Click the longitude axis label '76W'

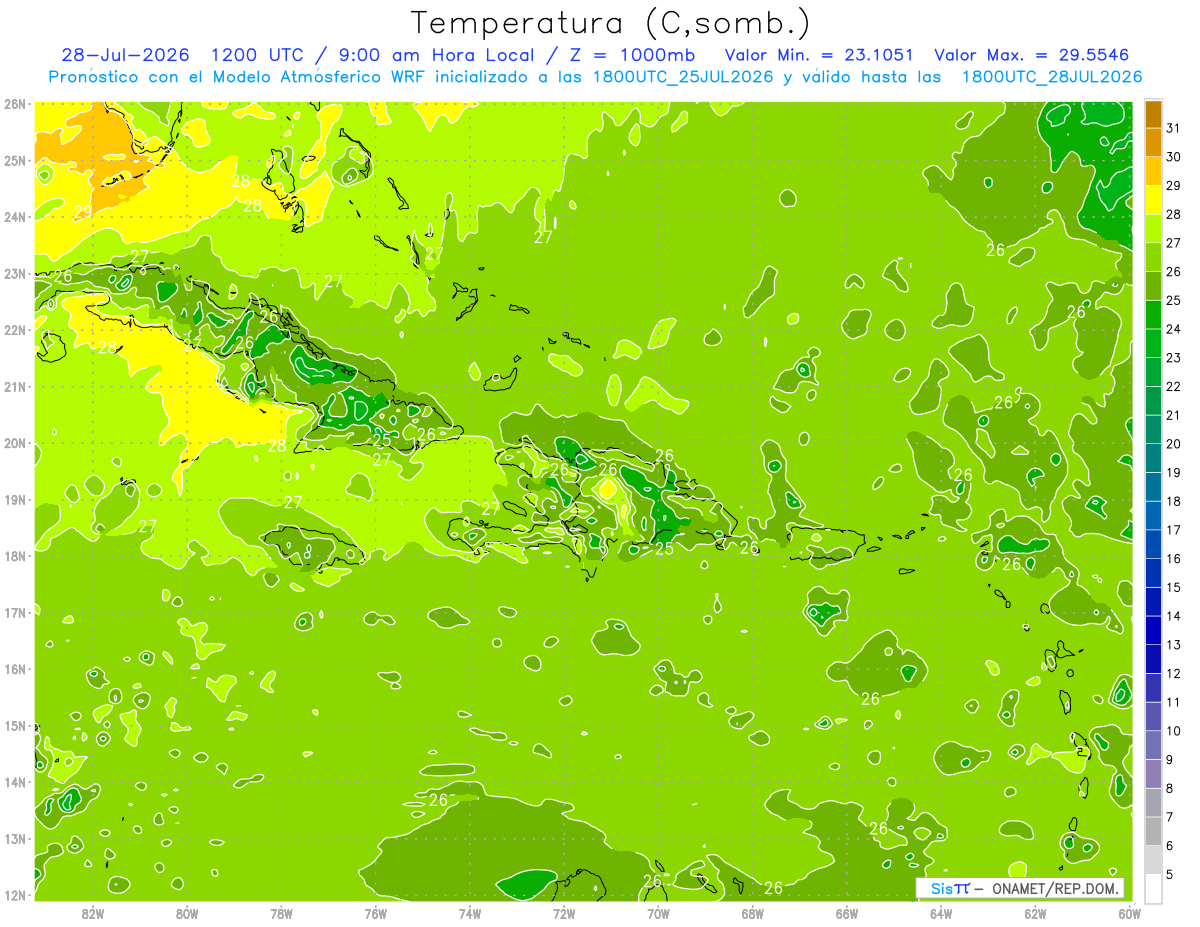[376, 913]
